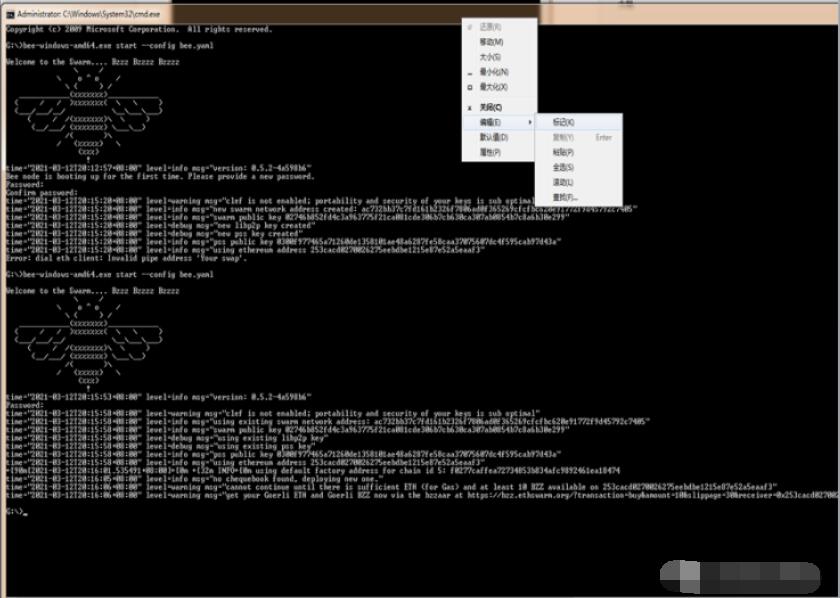Click the minimize icon beside 最小化(N)
Screen dimensions: 840x598
tap(469, 73)
